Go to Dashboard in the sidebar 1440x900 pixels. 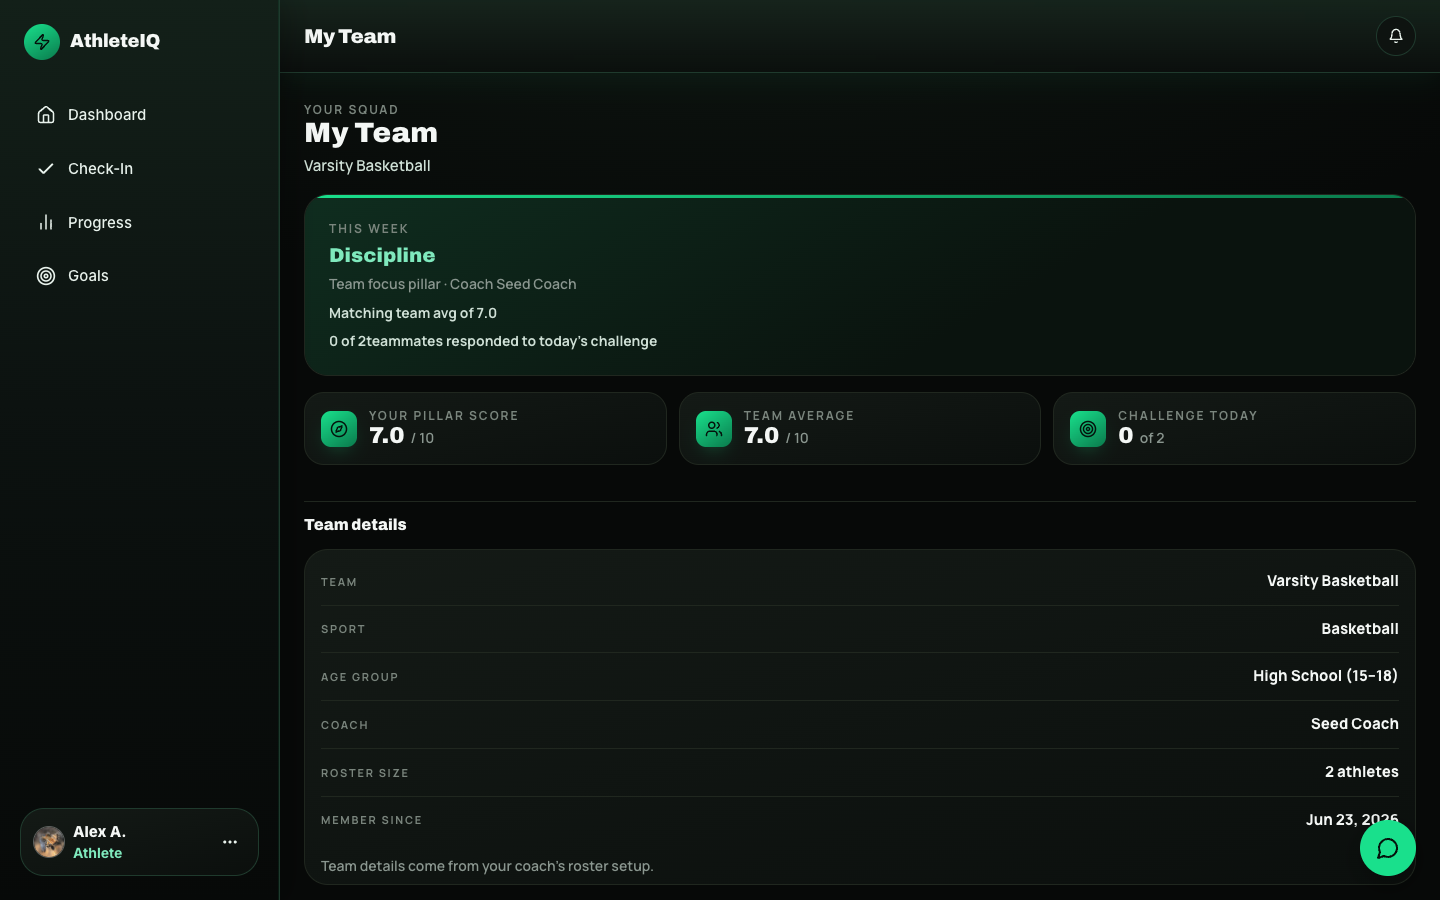point(139,115)
